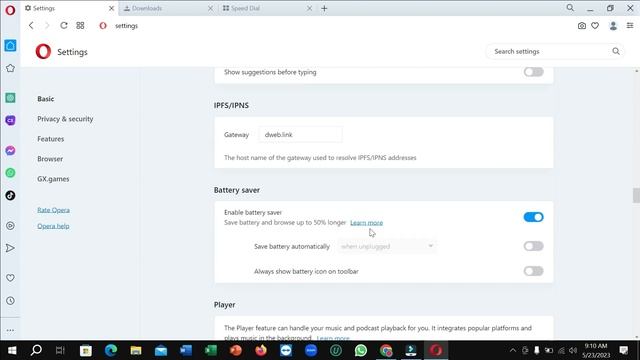Open the Player icon in sidebar
The width and height of the screenshot is (640, 360).
(x=10, y=226)
